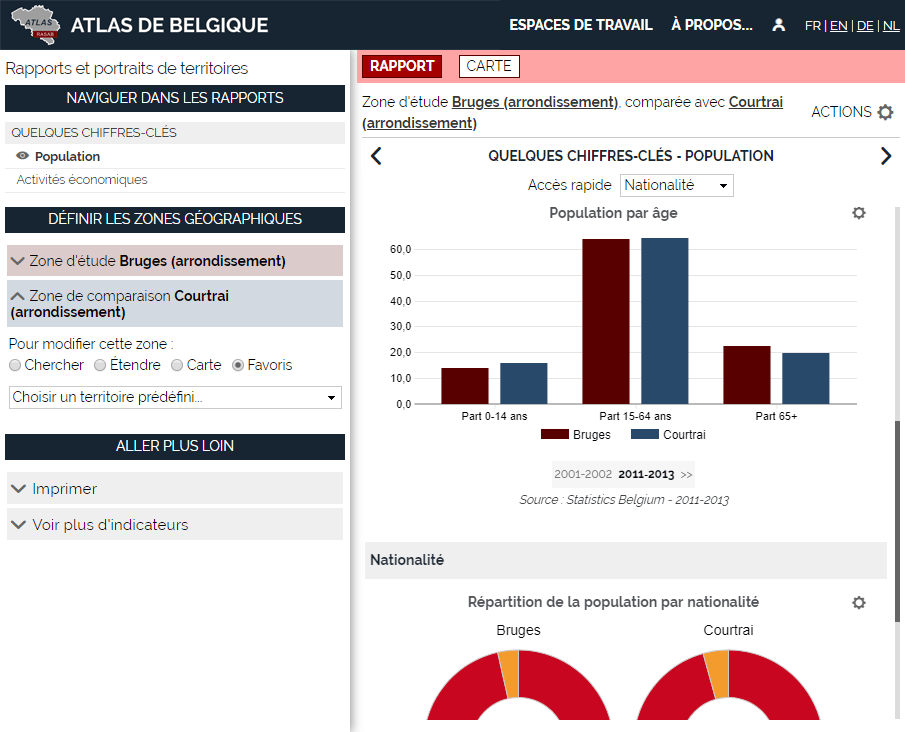Expand the Zone d'étude Bruges section
Viewport: 905px width, 732px height.
pyautogui.click(x=175, y=261)
